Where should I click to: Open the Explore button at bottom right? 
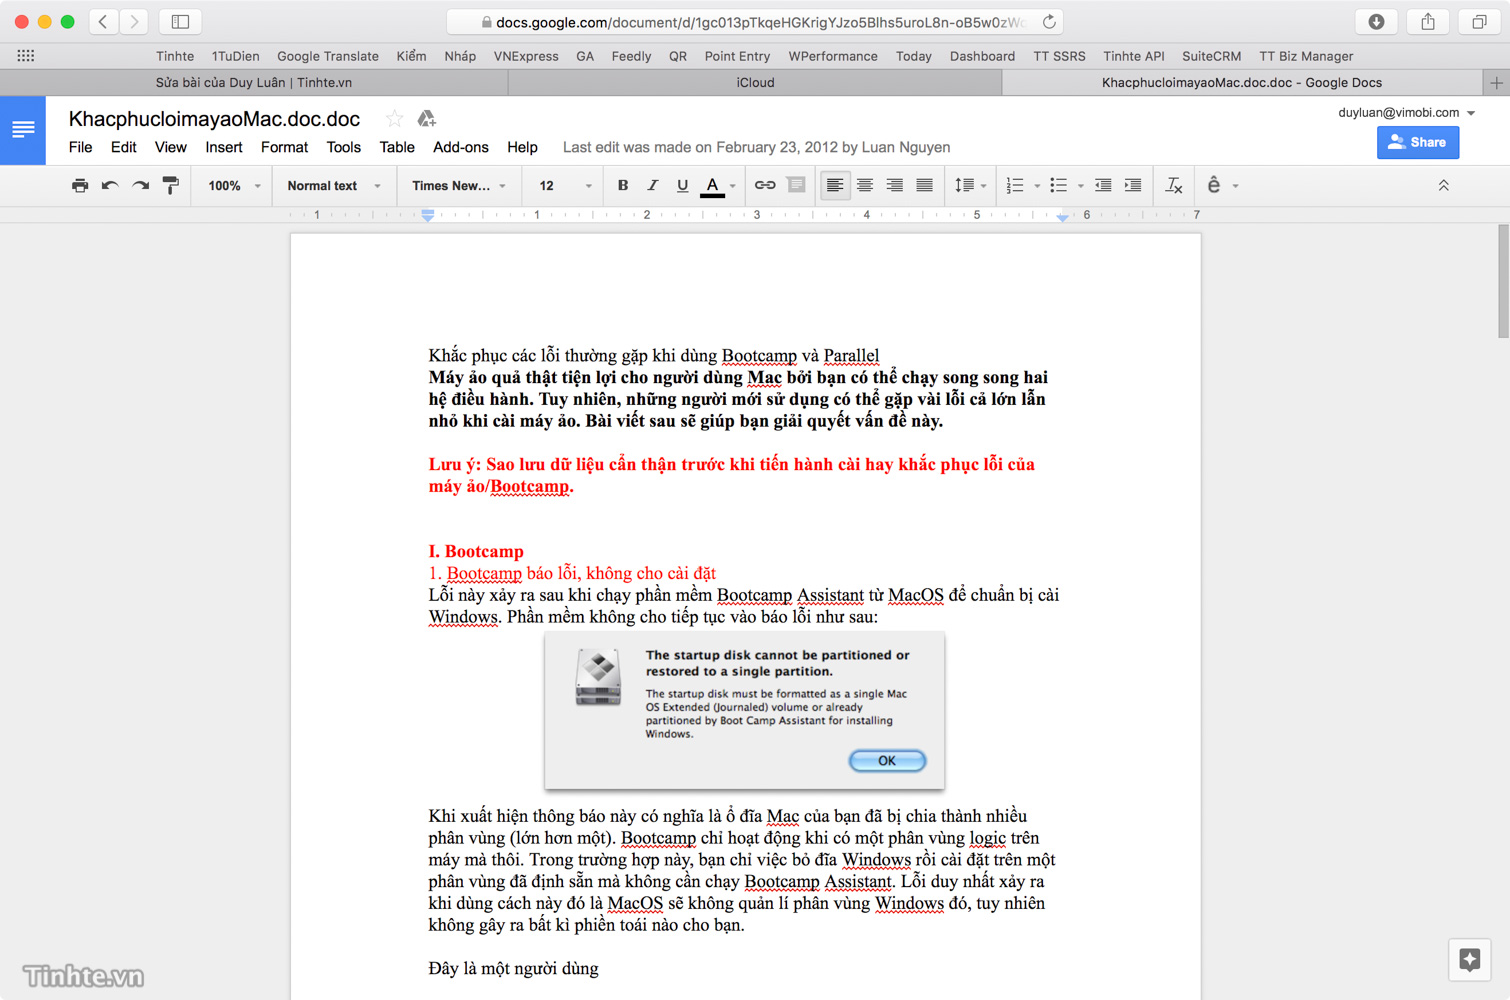[x=1470, y=960]
